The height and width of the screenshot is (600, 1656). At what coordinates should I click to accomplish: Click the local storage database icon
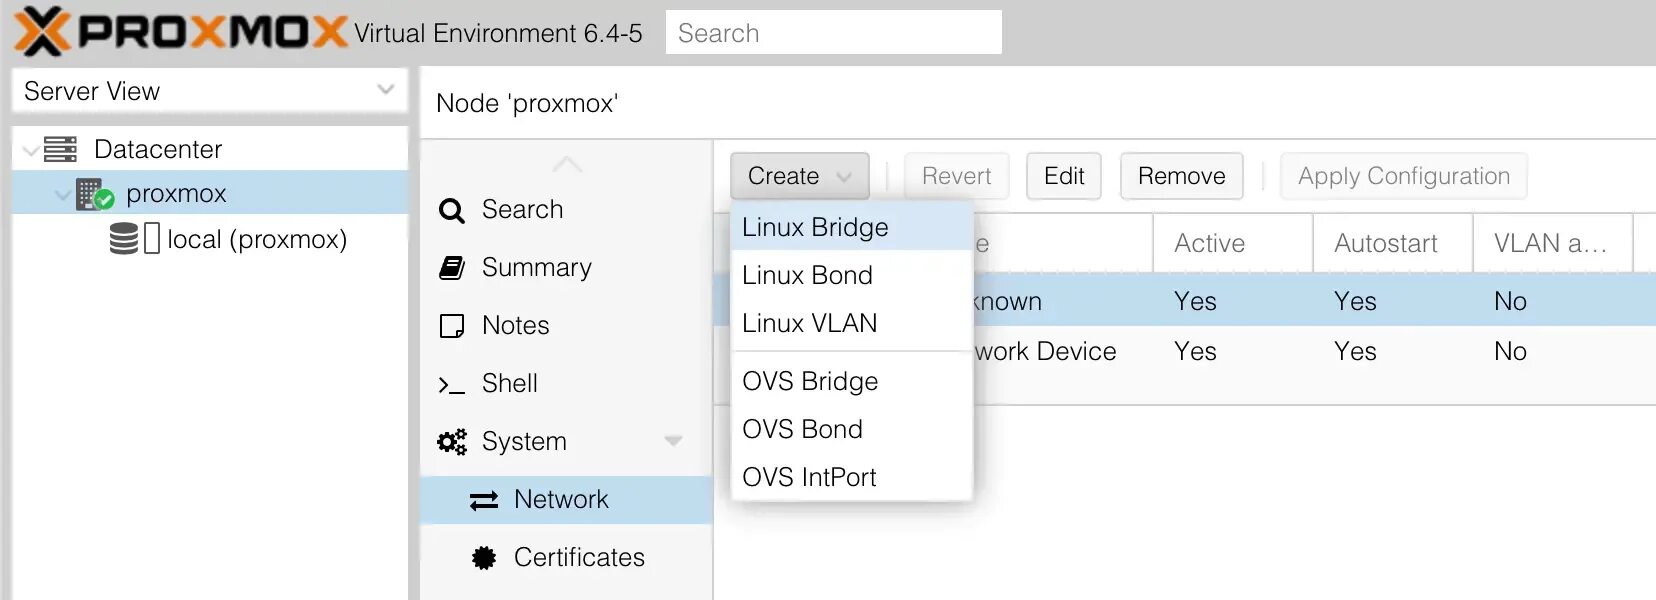coord(124,239)
